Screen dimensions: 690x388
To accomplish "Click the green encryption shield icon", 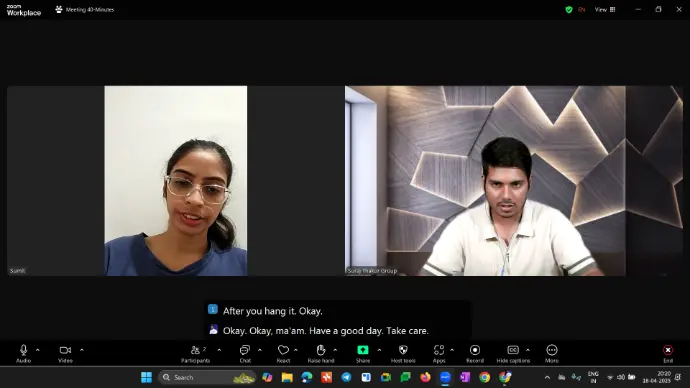I will click(x=569, y=9).
